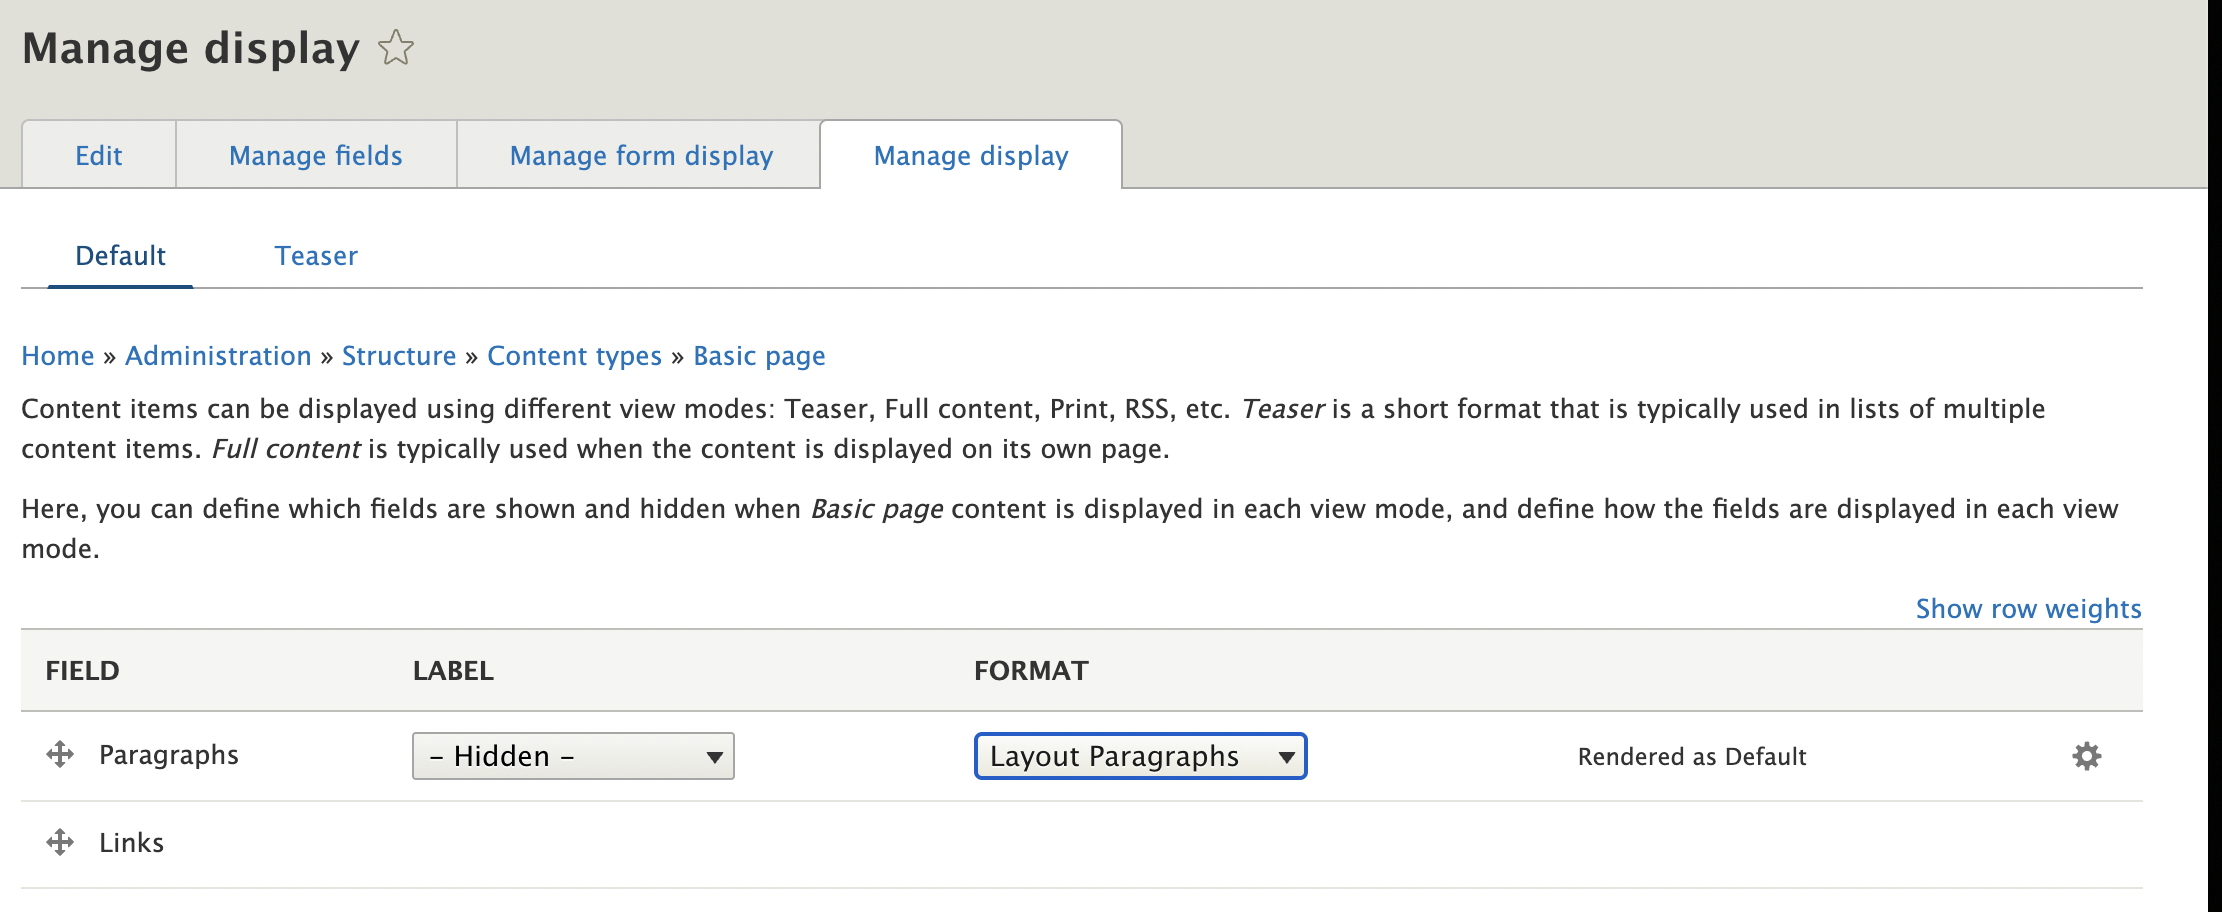Image resolution: width=2222 pixels, height=912 pixels.
Task: Open the Manage form display tab
Action: 640,155
